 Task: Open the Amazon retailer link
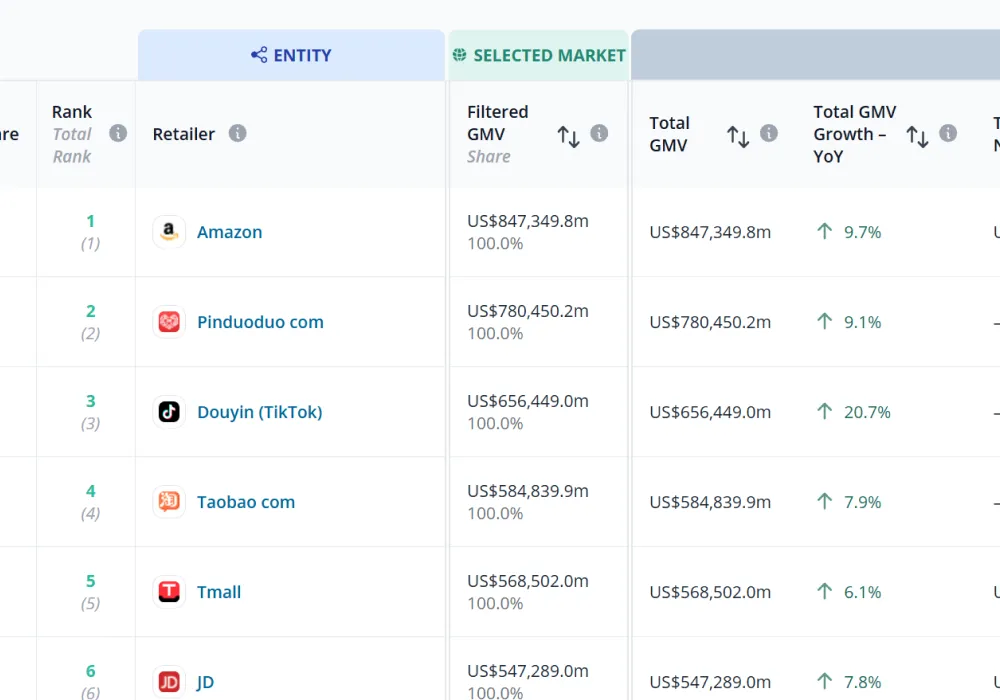point(230,232)
